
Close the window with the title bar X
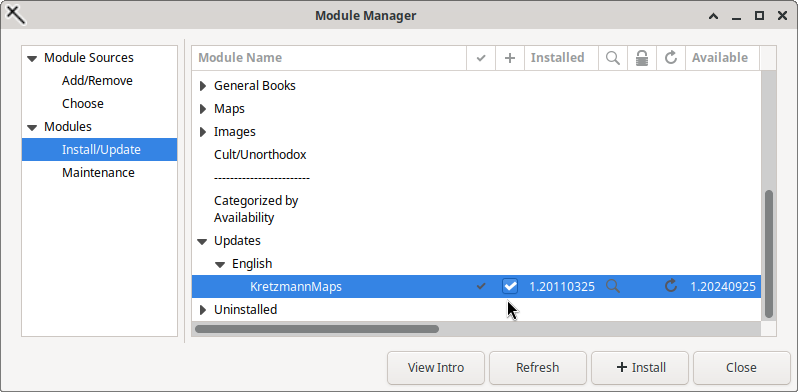point(782,16)
